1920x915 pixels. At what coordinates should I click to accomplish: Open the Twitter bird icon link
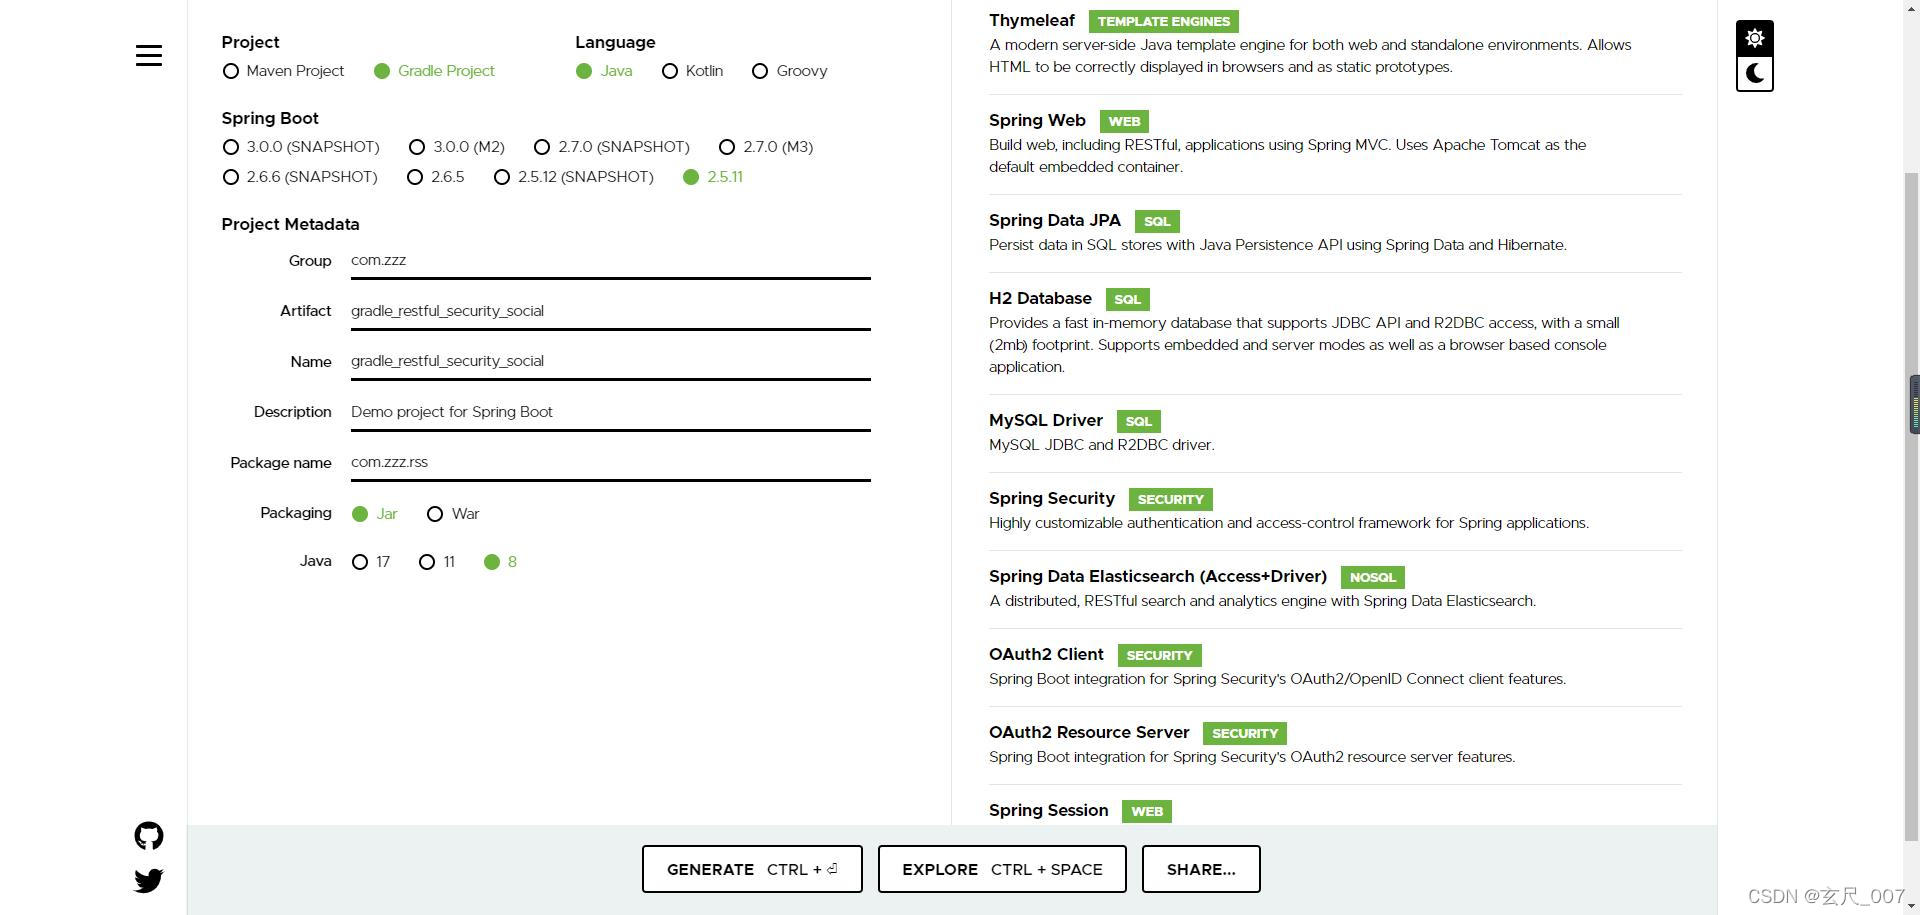[149, 880]
